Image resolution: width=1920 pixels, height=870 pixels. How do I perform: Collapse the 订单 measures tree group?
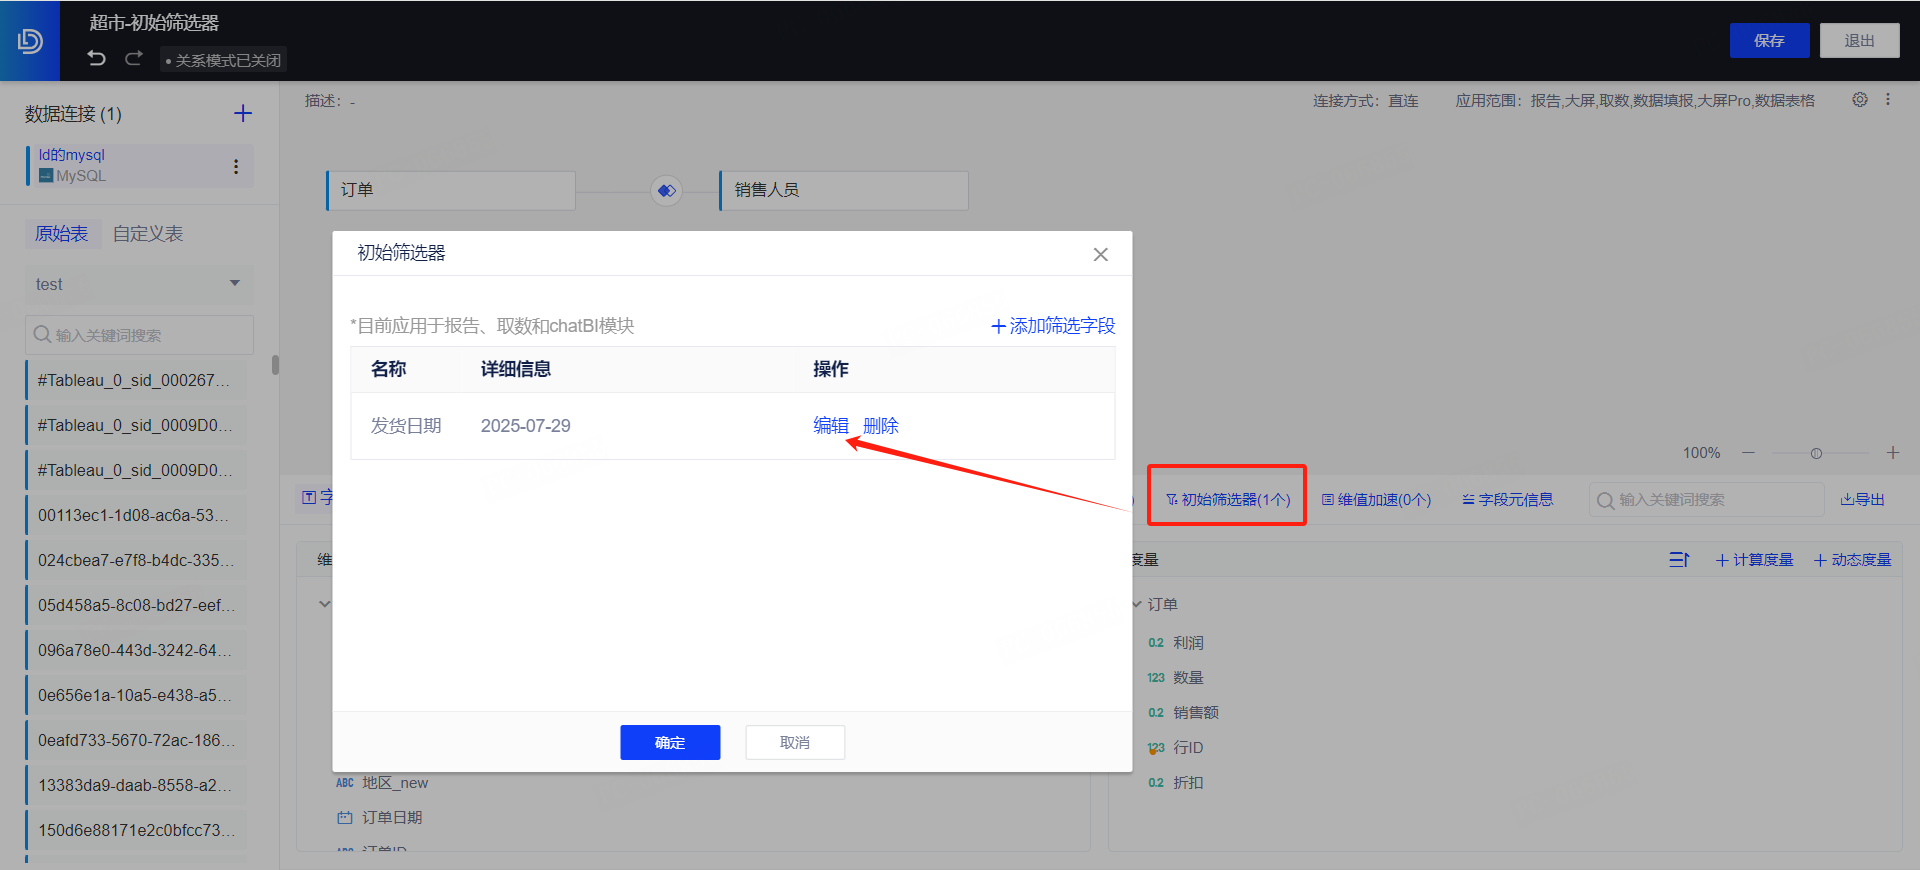pyautogui.click(x=1137, y=604)
